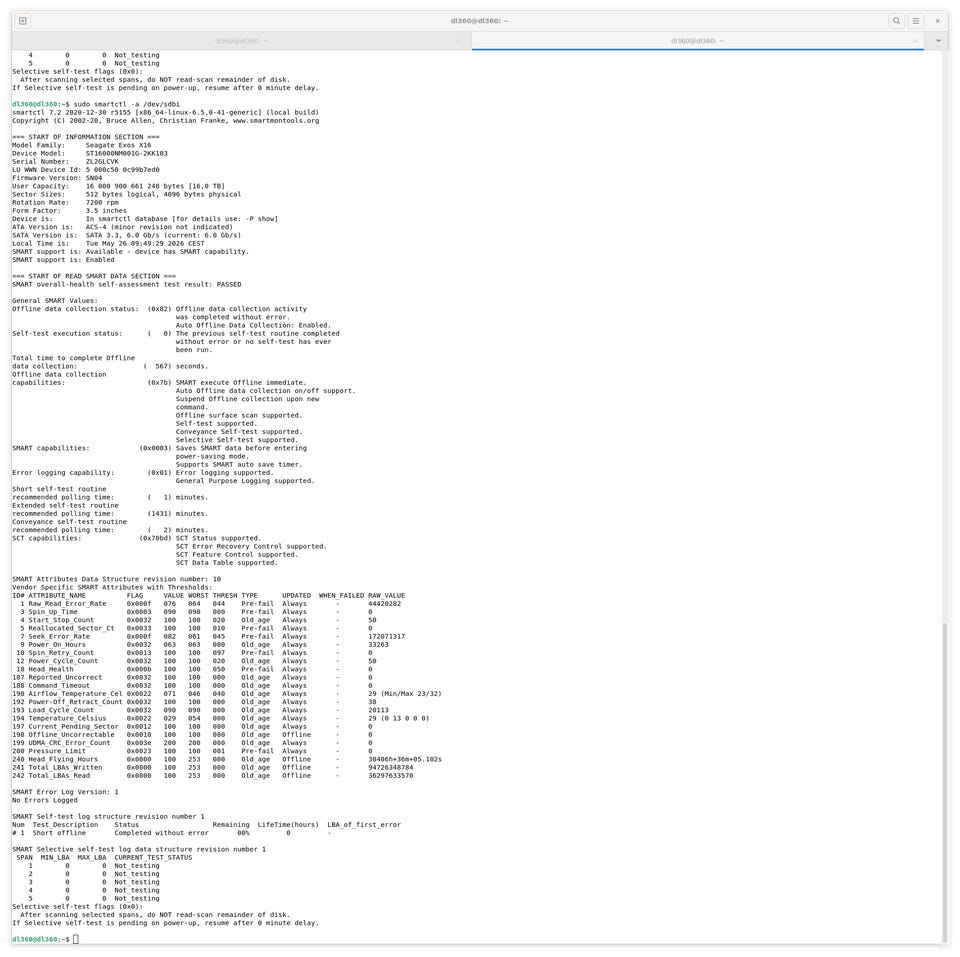Image resolution: width=960 pixels, height=957 pixels.
Task: Click device model ST16000NM001G-2KK103
Action: click(x=127, y=154)
